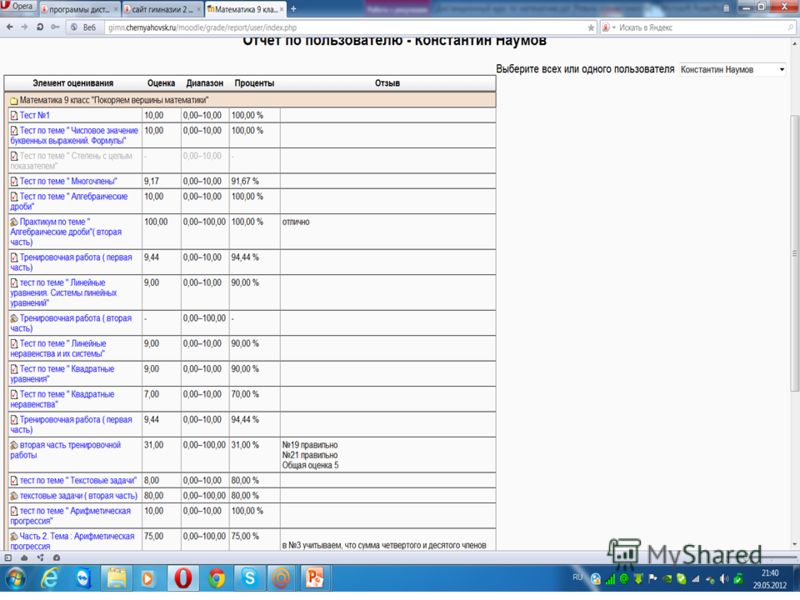Open 'Квадратные неравенства' test link

click(62, 399)
